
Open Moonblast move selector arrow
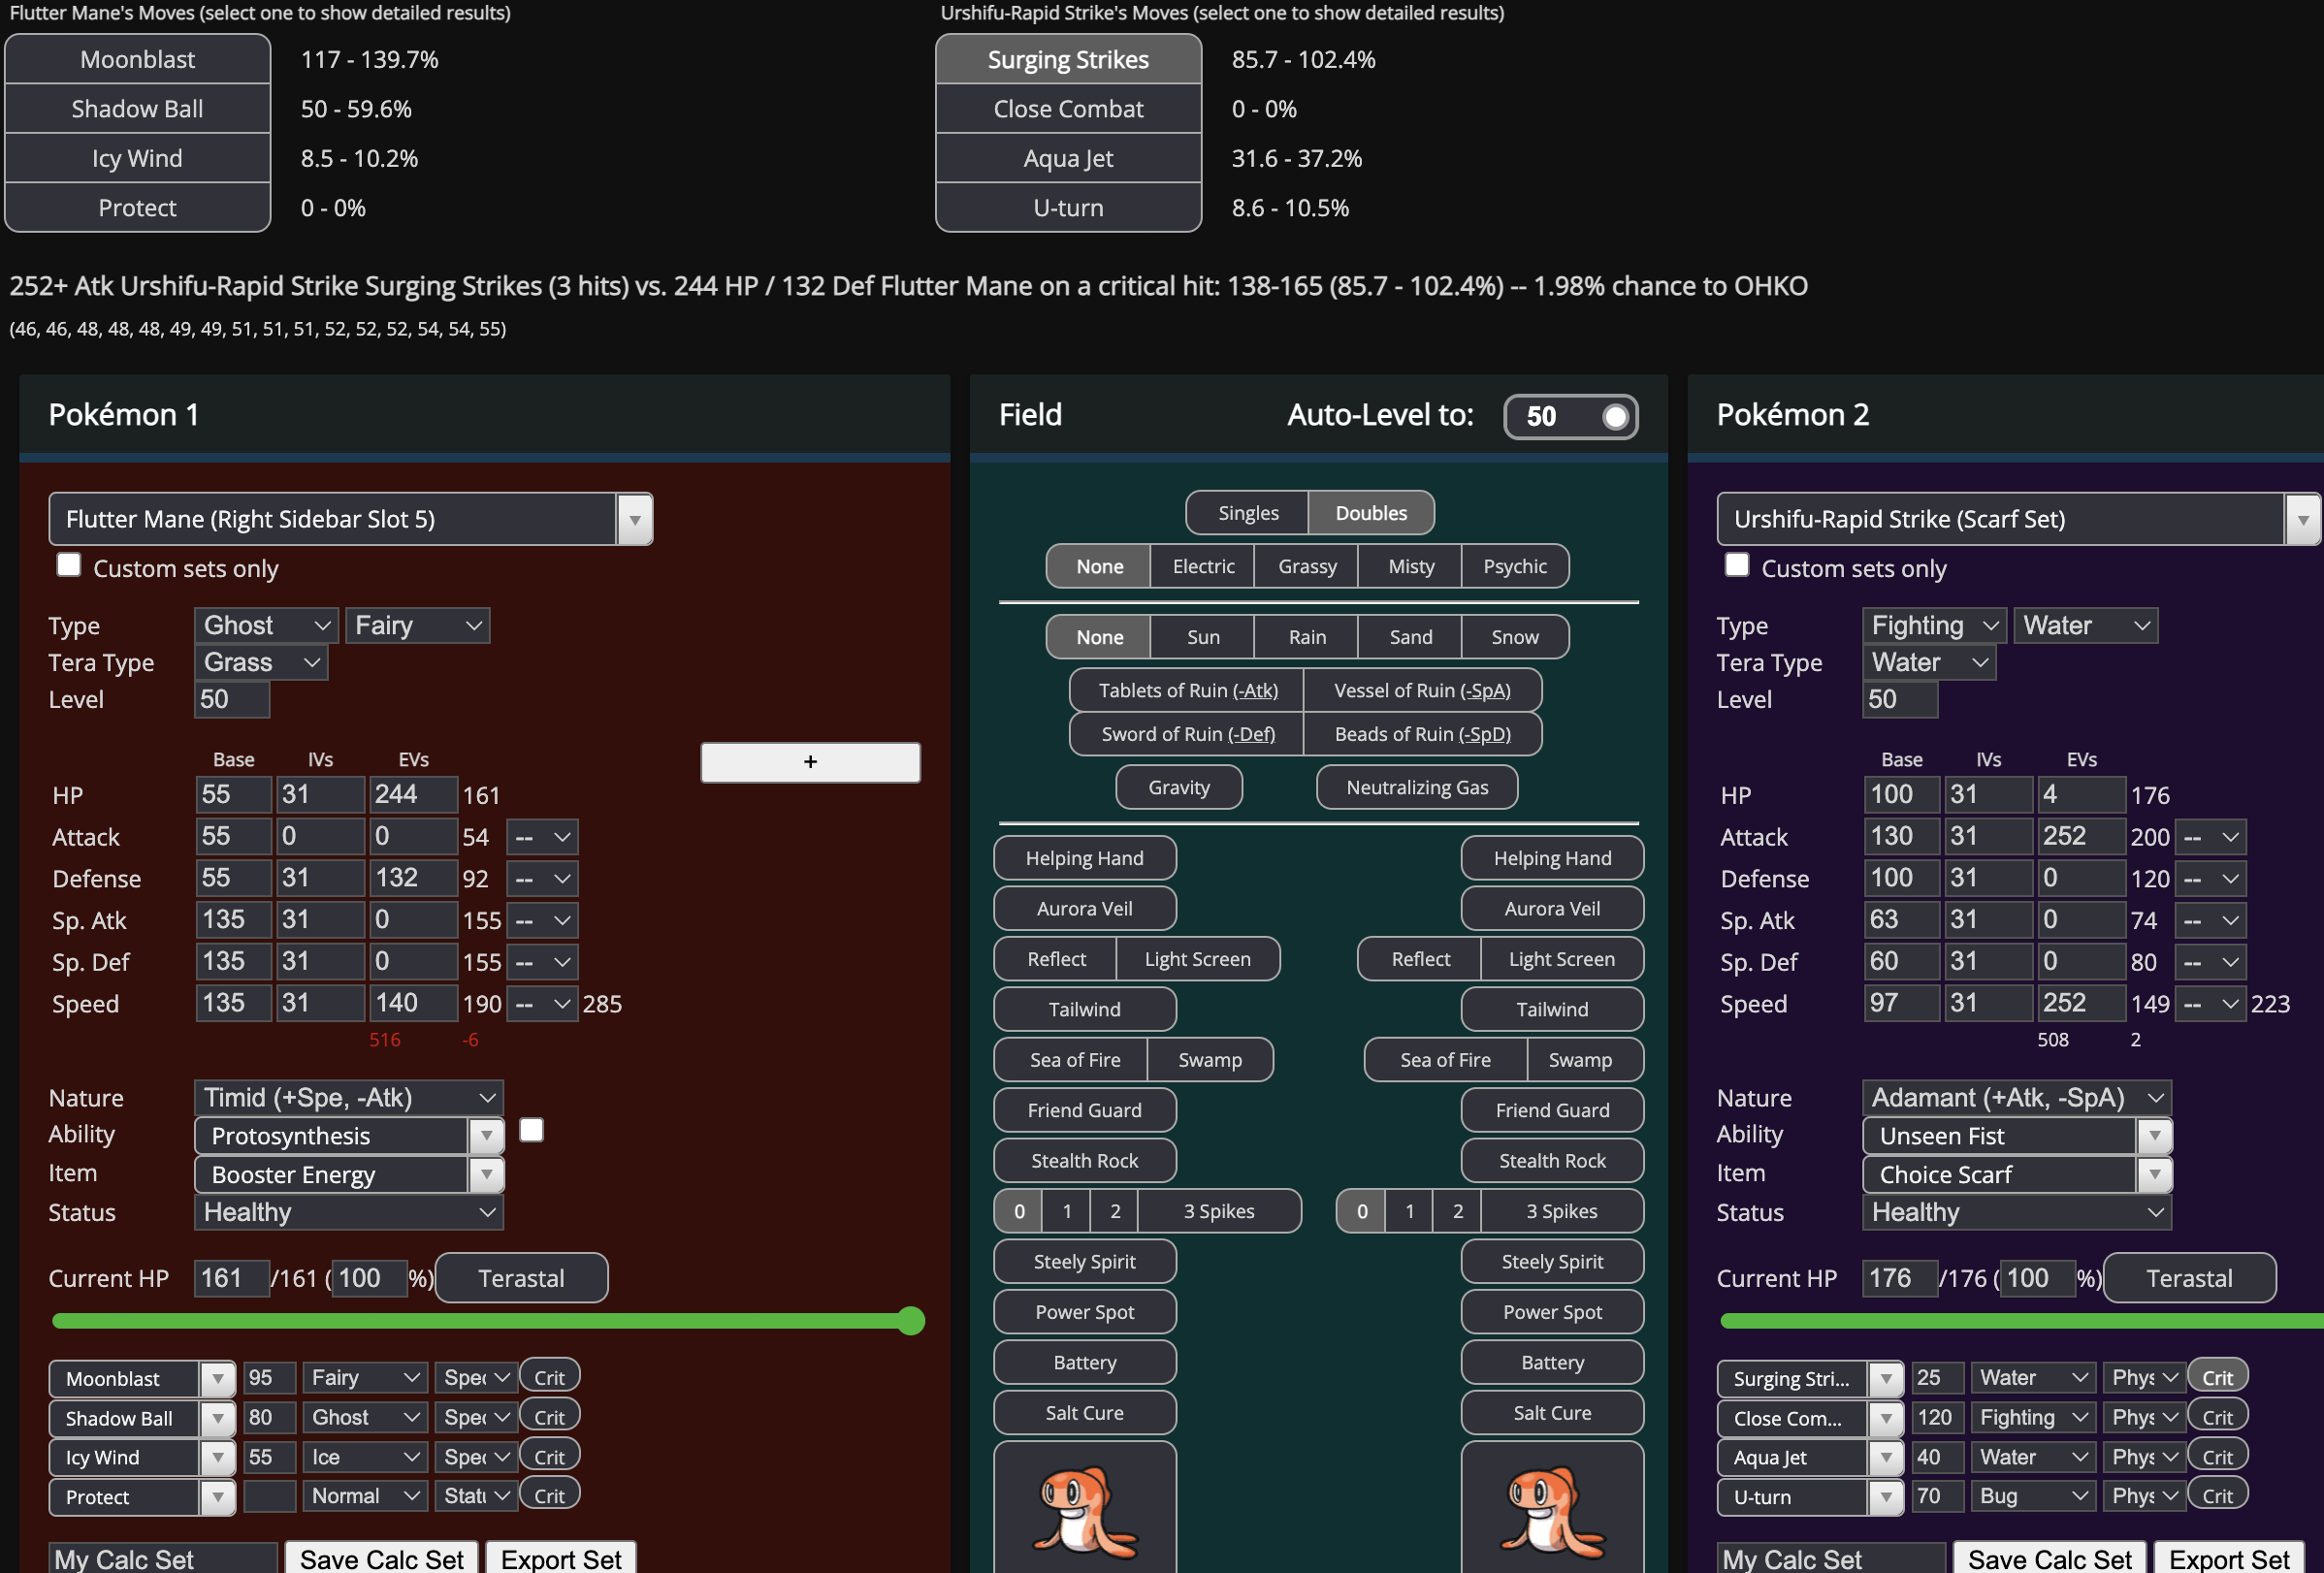click(217, 1378)
